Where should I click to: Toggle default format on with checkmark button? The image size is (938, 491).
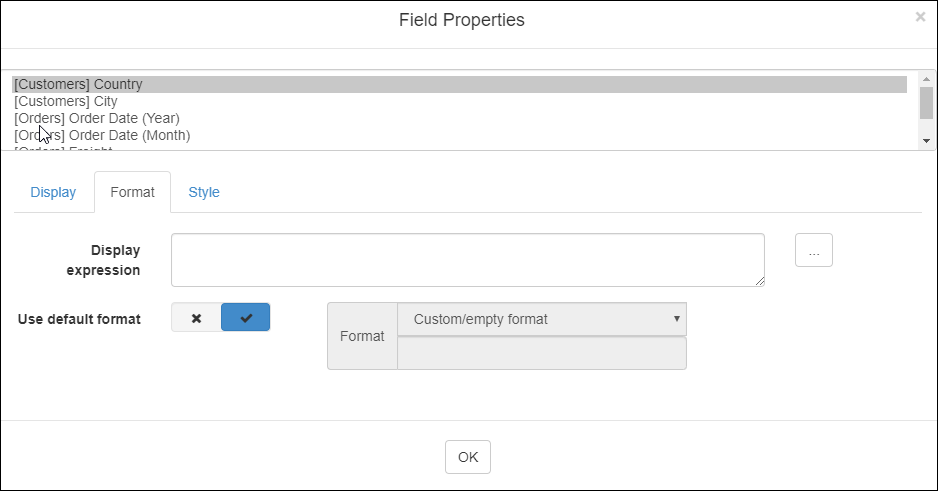click(x=246, y=318)
